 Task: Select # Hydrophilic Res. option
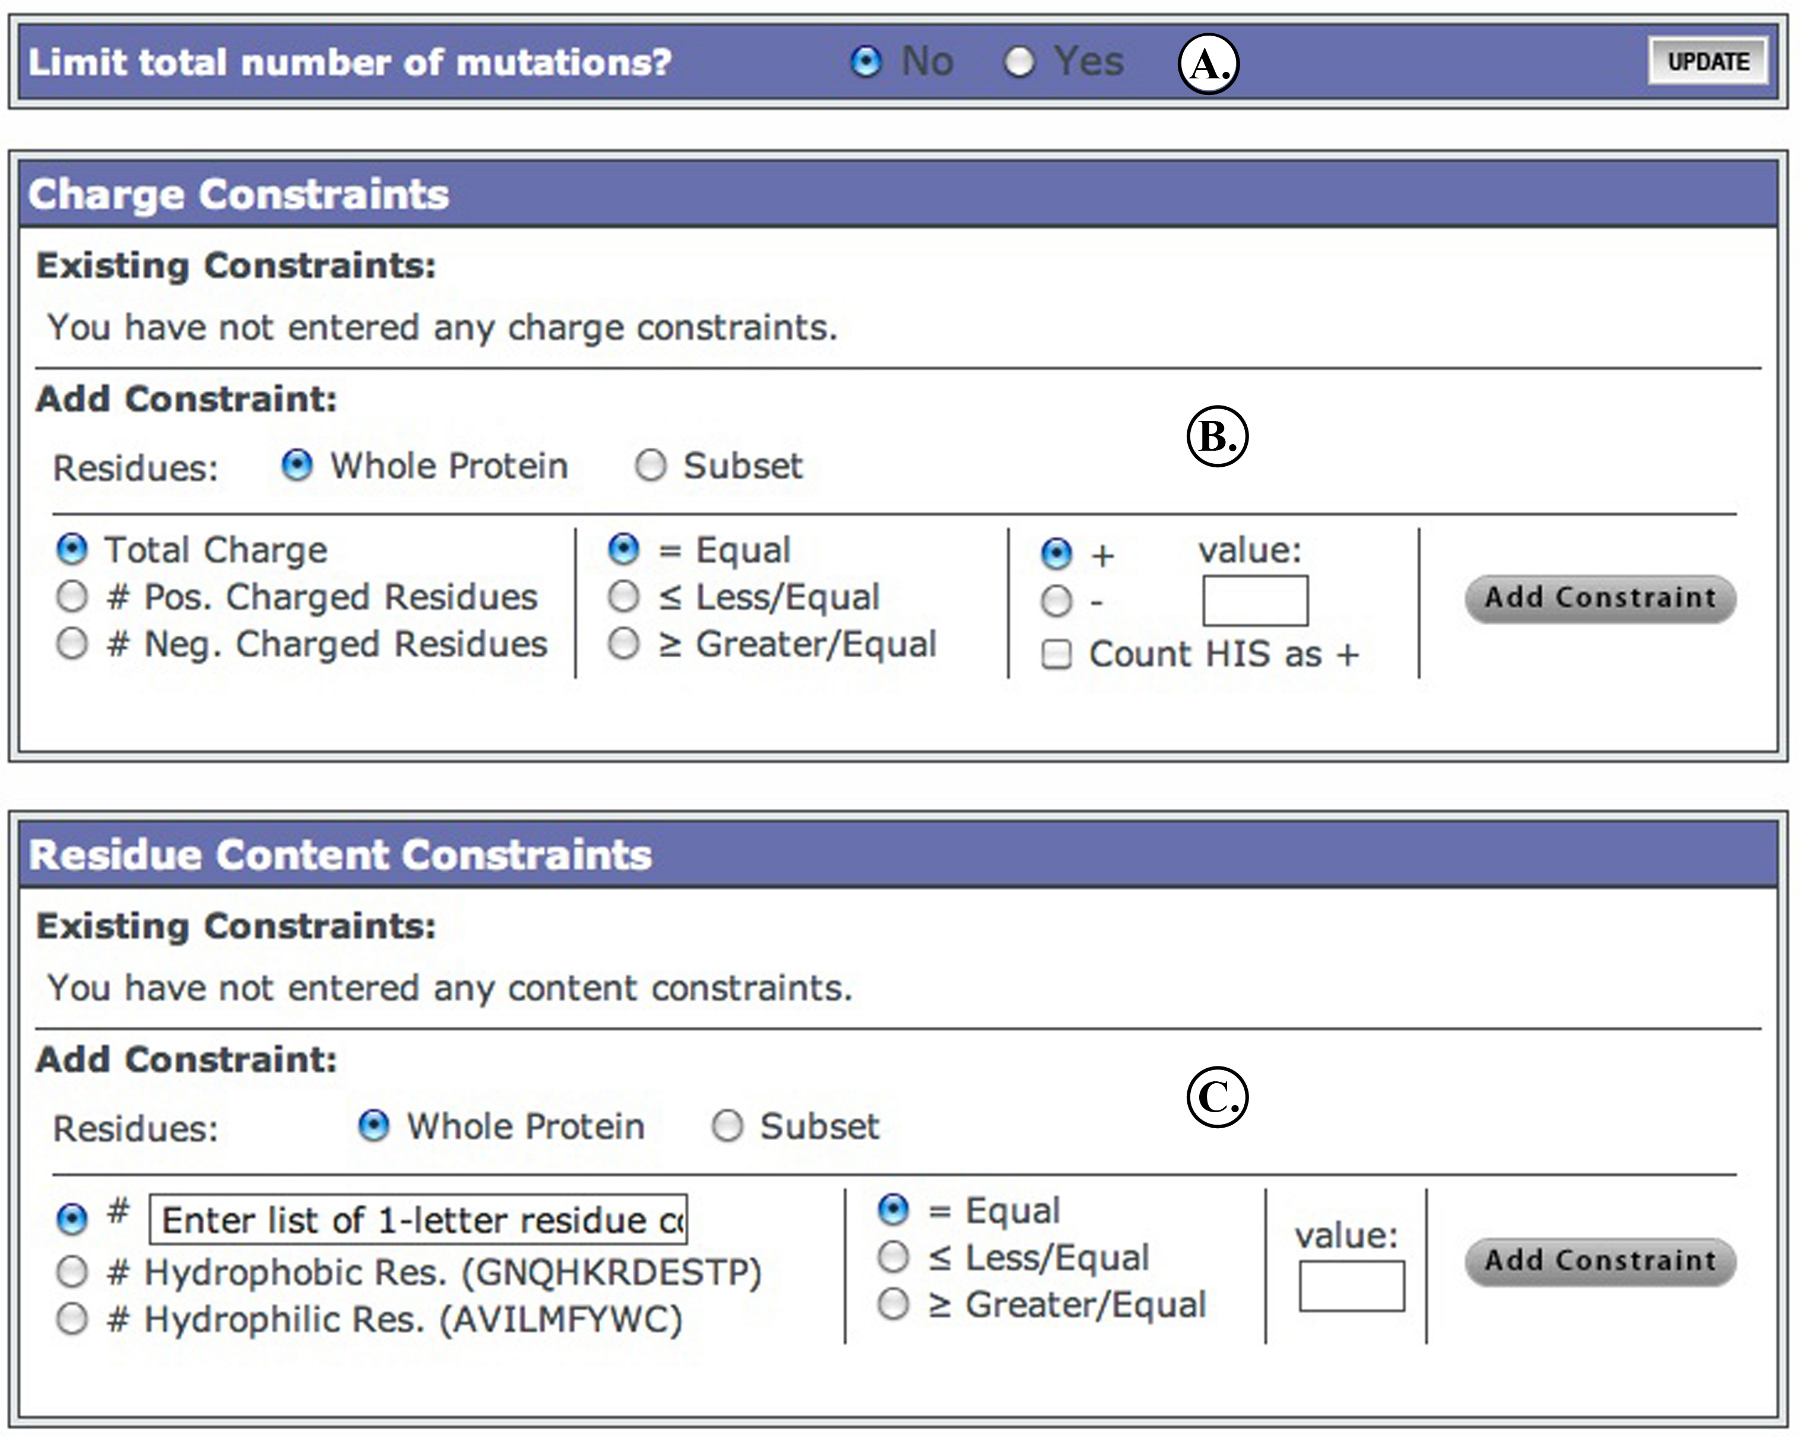(72, 1319)
